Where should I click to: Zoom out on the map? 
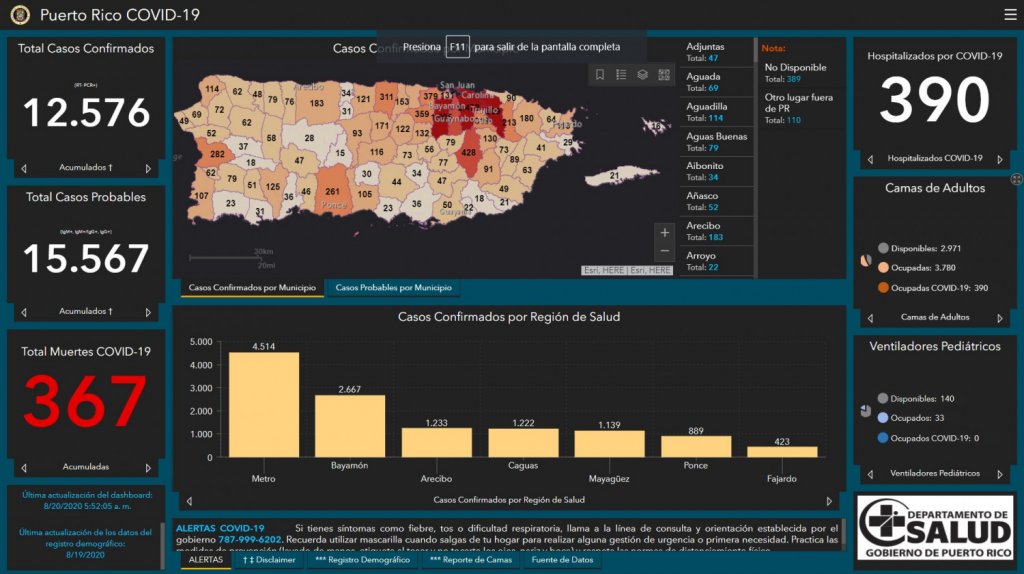pos(665,252)
